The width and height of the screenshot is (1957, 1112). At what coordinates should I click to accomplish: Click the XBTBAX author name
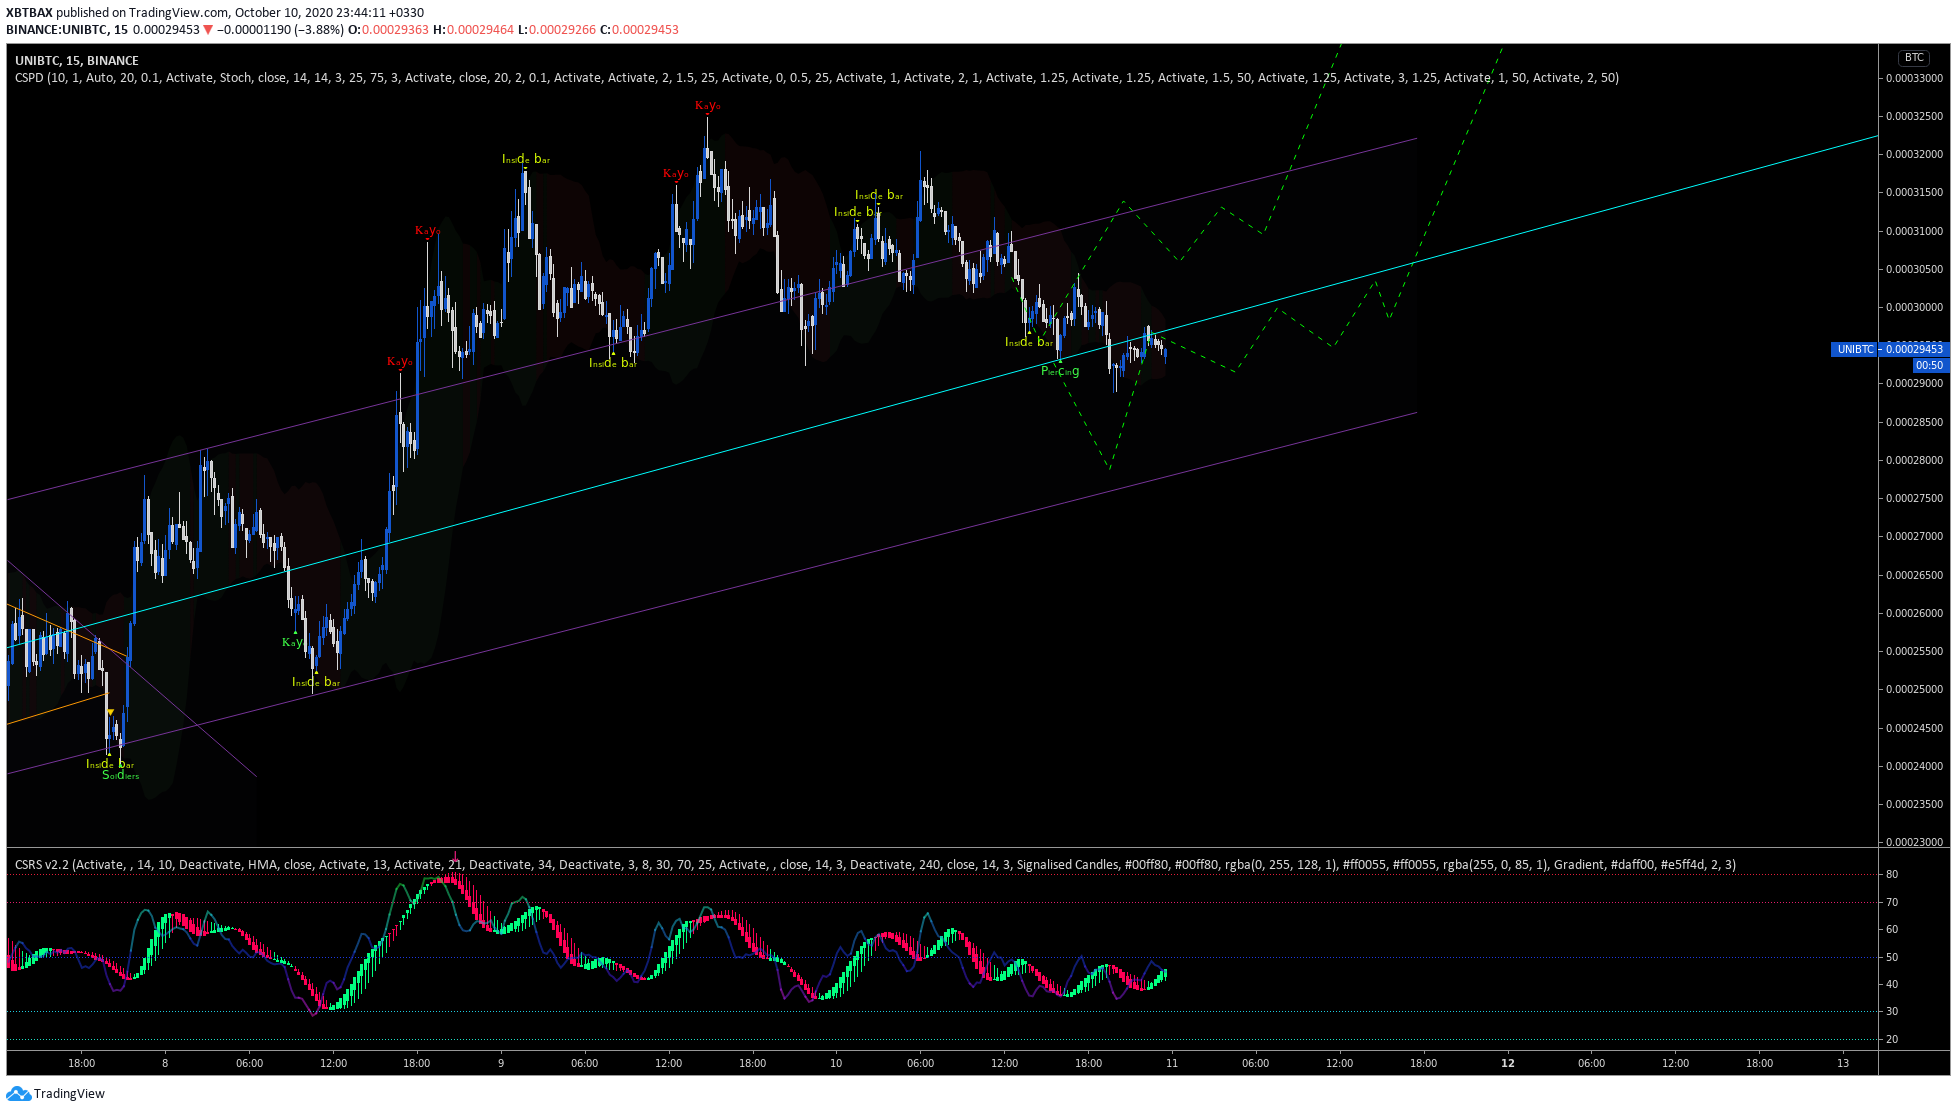tap(29, 13)
